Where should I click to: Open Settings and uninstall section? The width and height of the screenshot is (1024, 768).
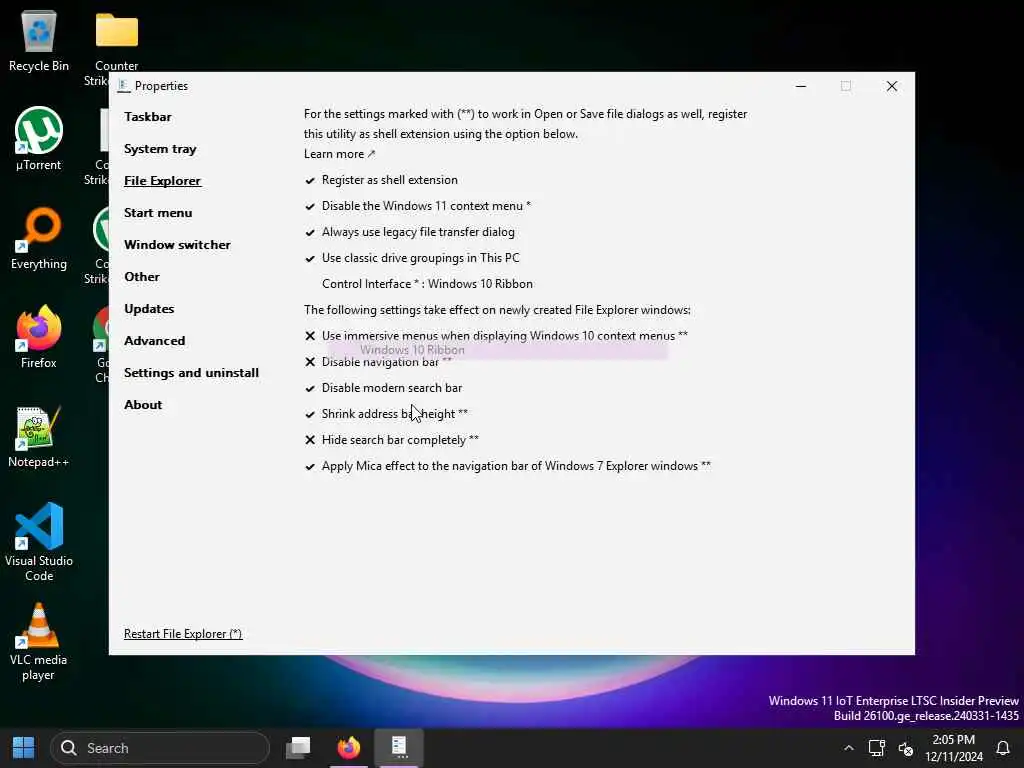(x=191, y=373)
